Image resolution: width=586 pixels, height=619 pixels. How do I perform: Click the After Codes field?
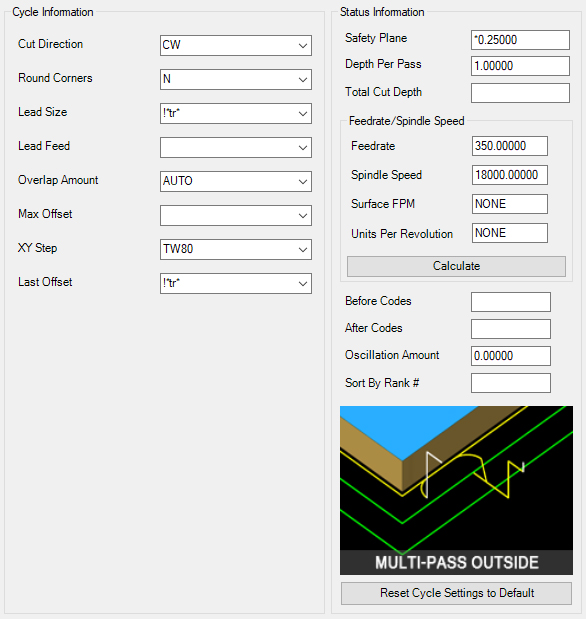pyautogui.click(x=511, y=329)
